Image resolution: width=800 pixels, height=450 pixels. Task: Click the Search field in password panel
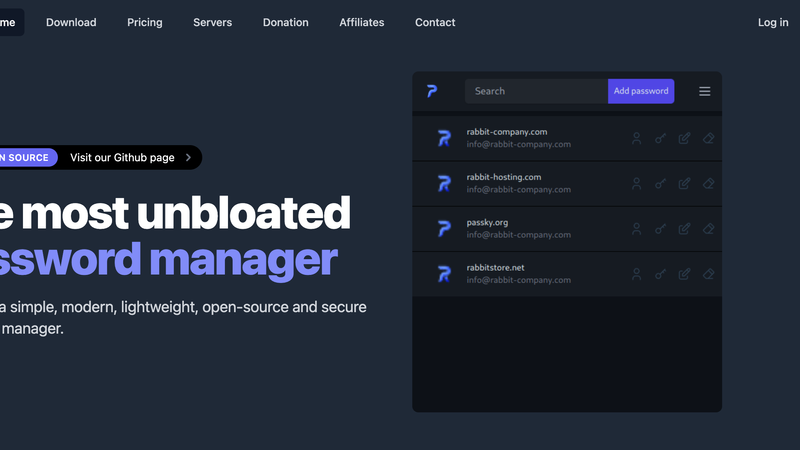pyautogui.click(x=536, y=91)
